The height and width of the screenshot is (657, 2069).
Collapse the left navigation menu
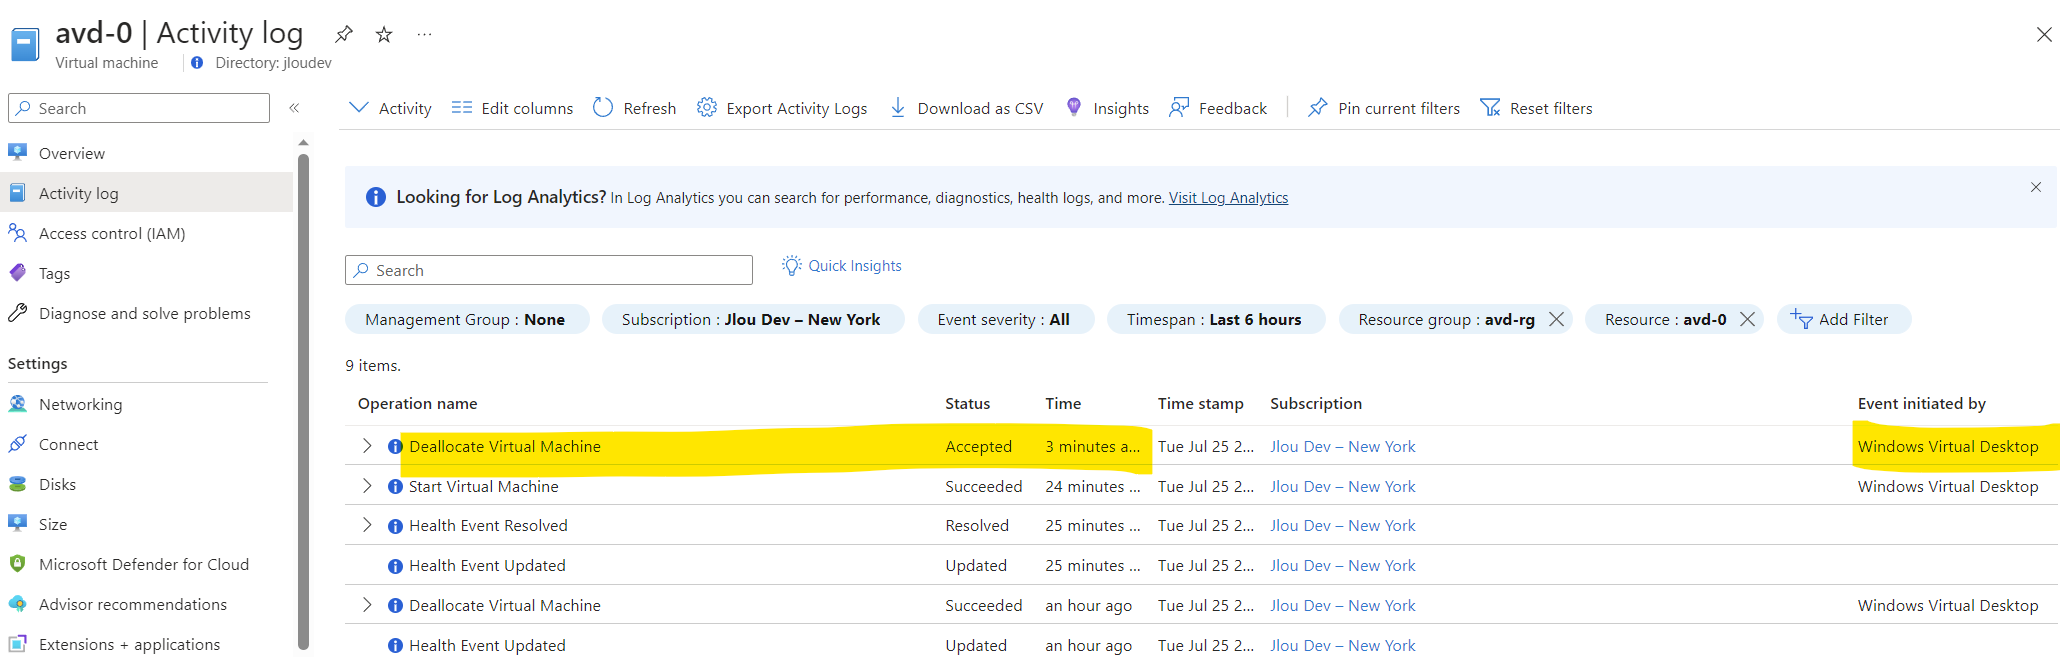pos(294,108)
